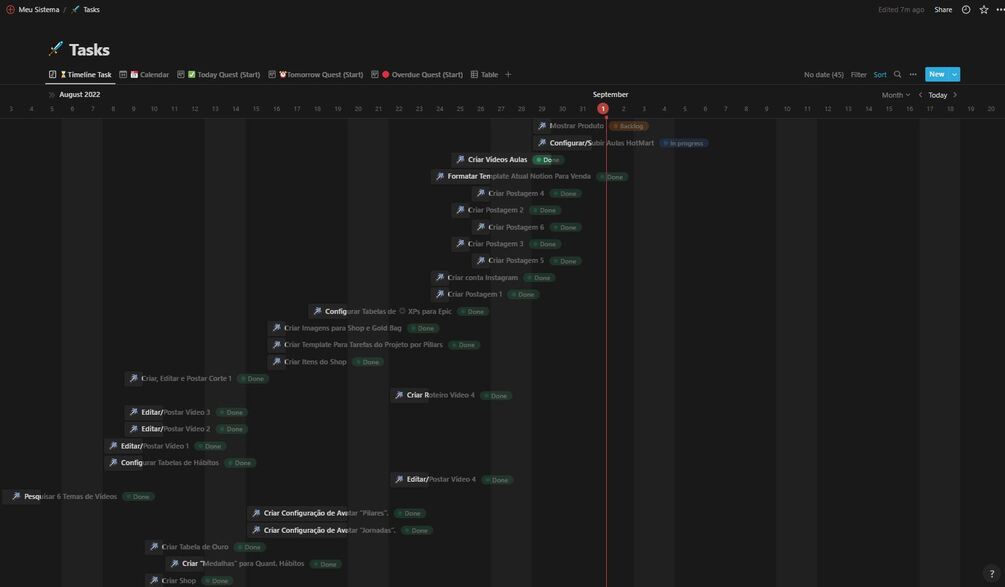The image size is (1005, 587).
Task: Click the Meu Sistema page icon
Action: point(10,10)
